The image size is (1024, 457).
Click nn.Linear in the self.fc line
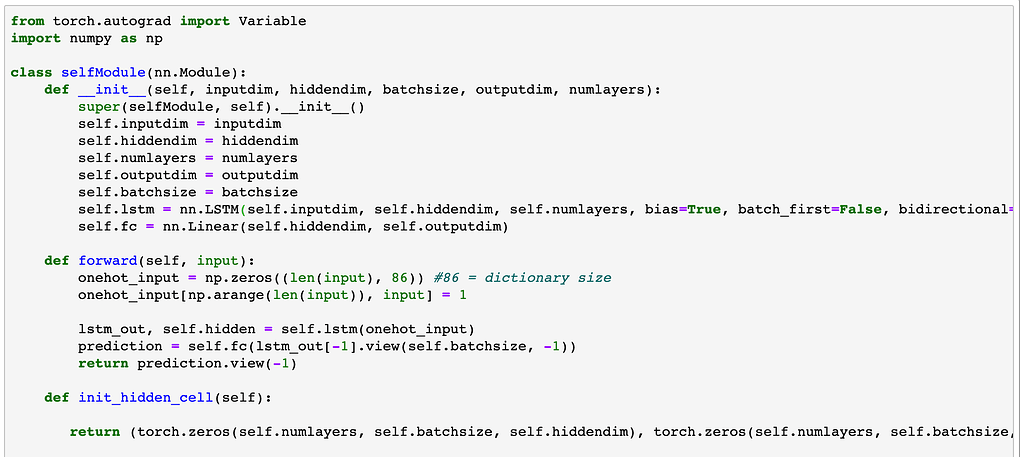[187, 226]
